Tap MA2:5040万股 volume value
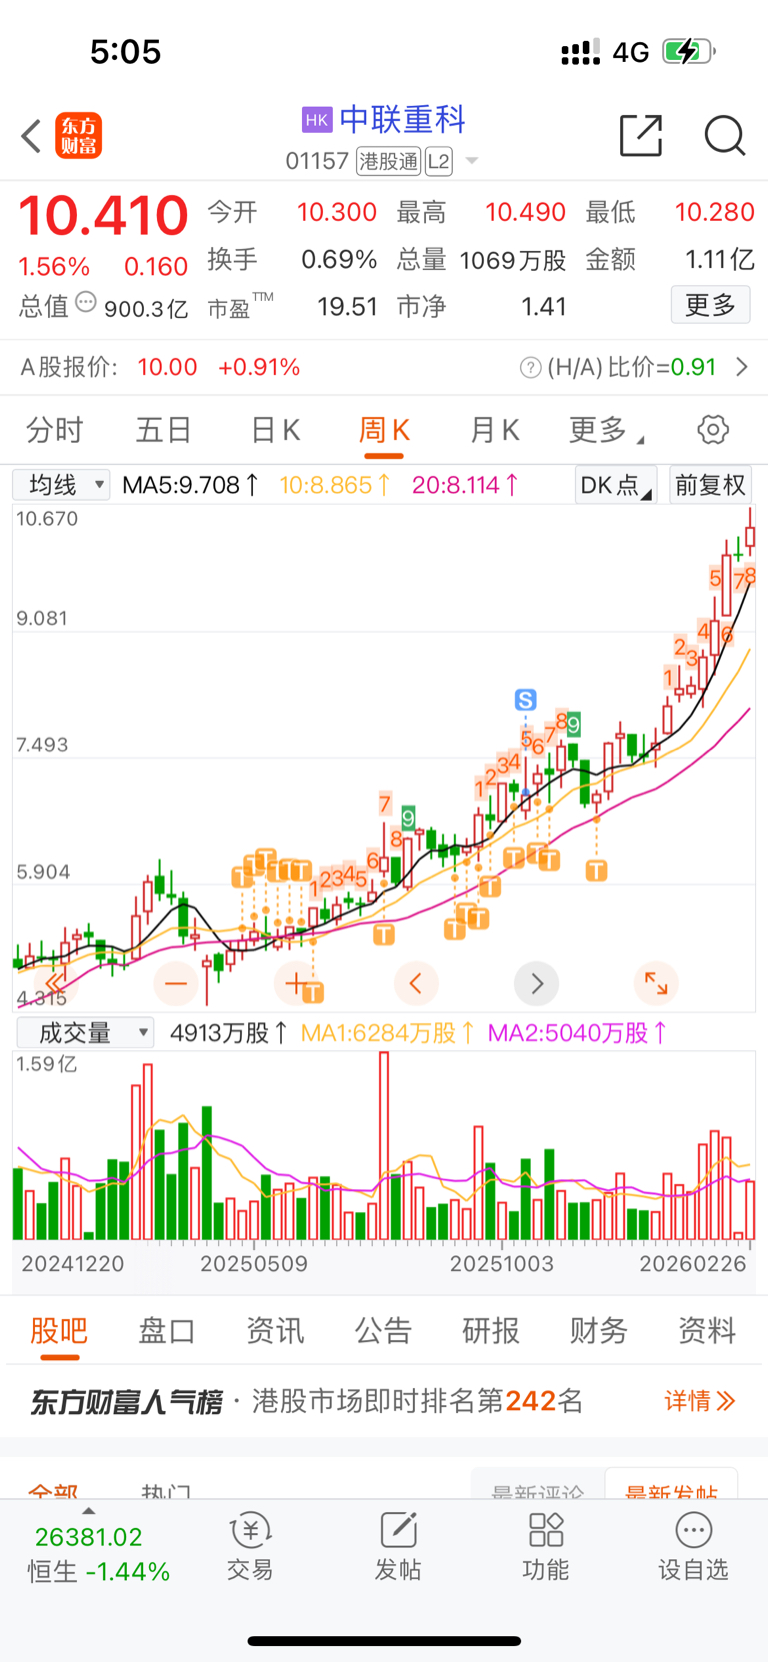Screen dimensions: 768x1663 pyautogui.click(x=577, y=1033)
